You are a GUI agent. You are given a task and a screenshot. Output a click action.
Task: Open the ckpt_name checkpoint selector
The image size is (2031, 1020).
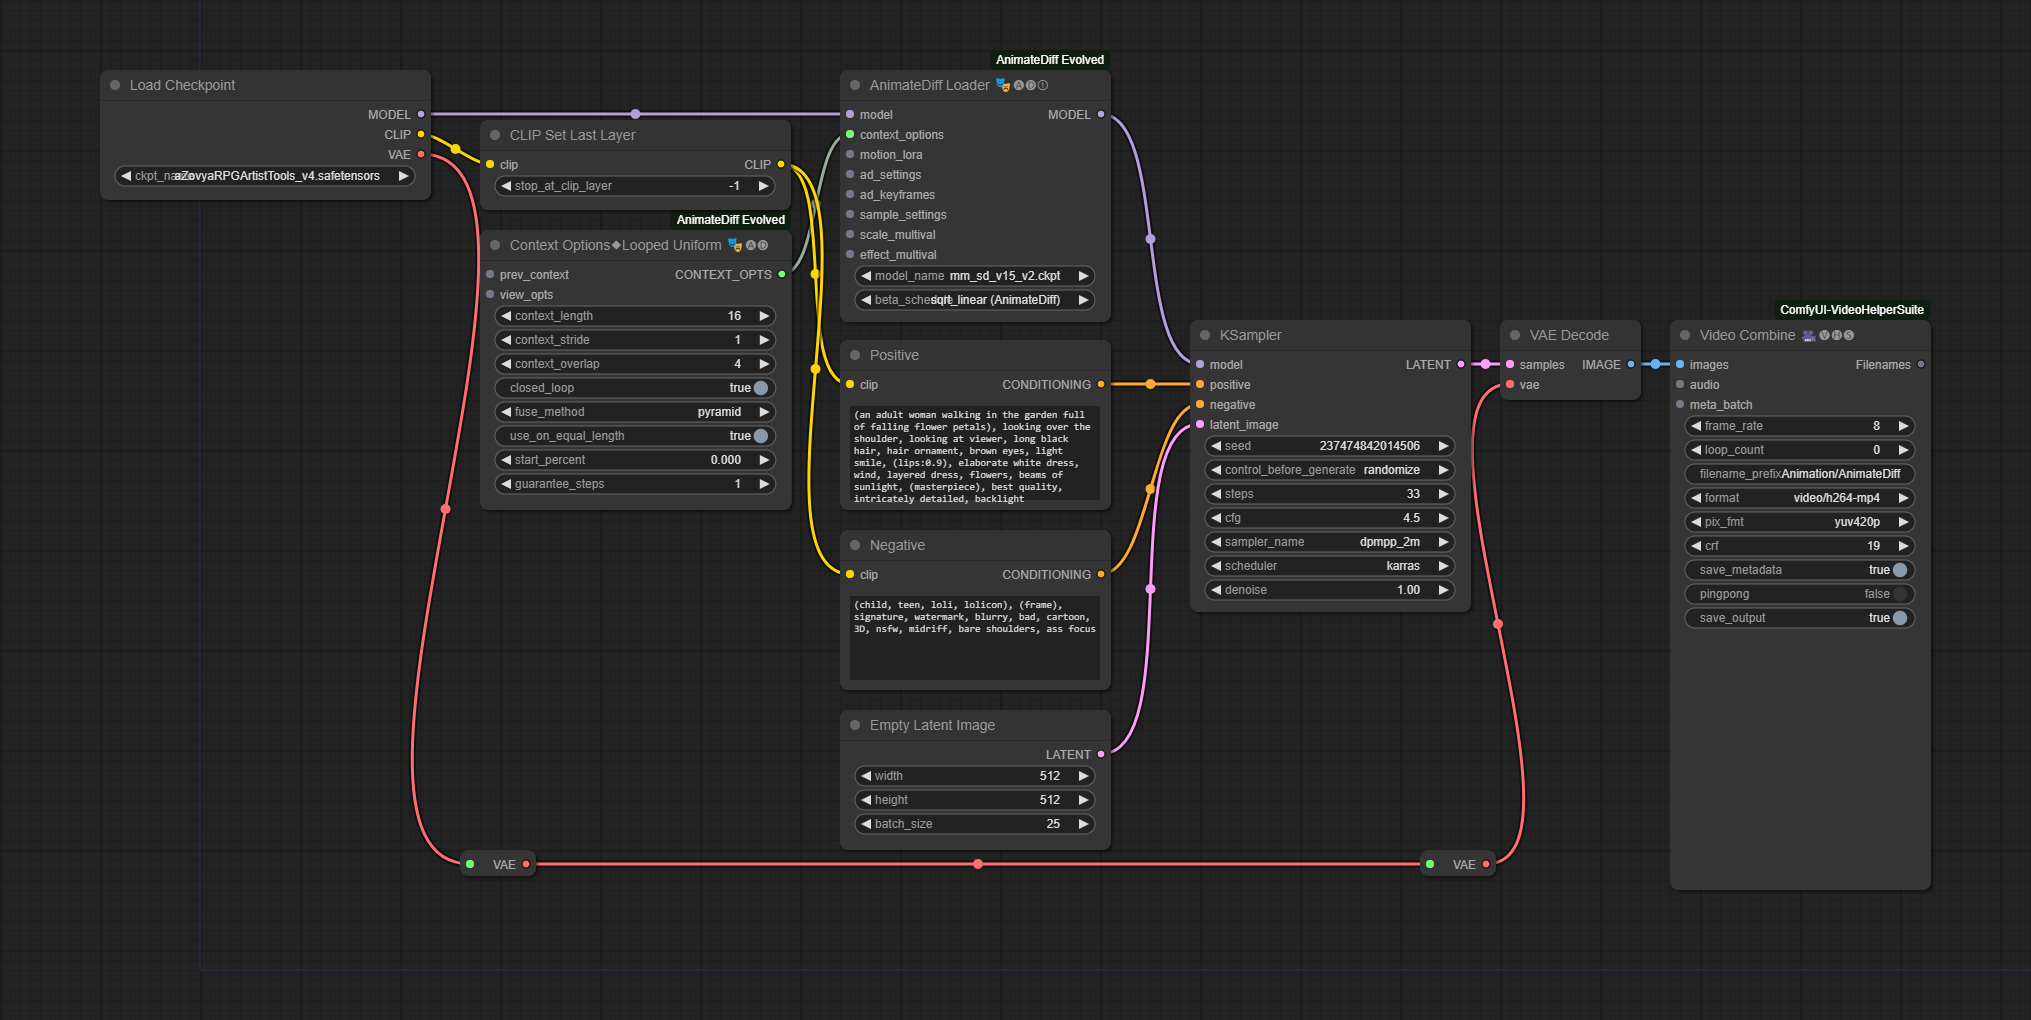(265, 176)
